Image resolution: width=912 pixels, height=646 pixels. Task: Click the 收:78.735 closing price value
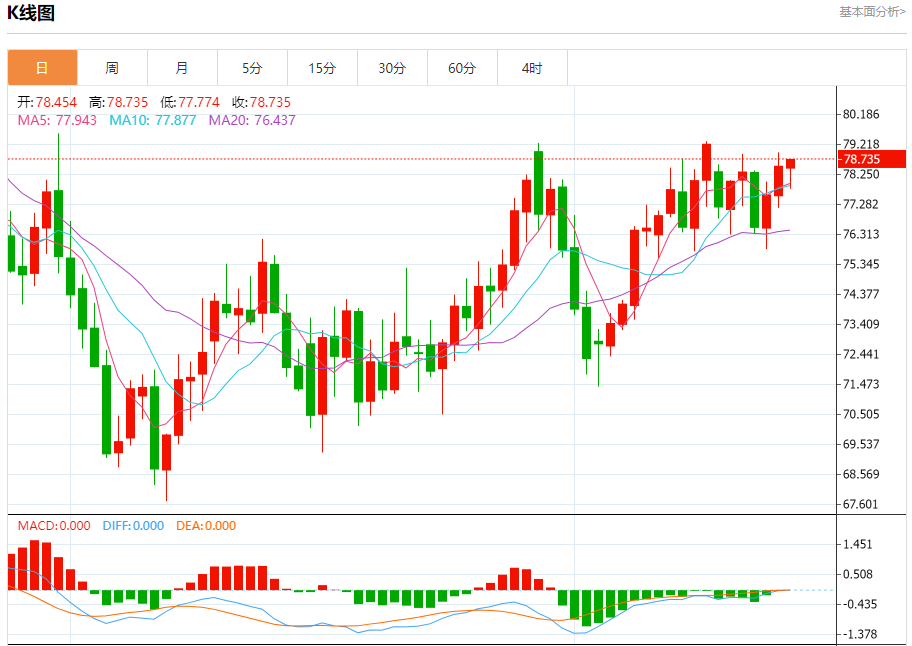click(x=261, y=102)
